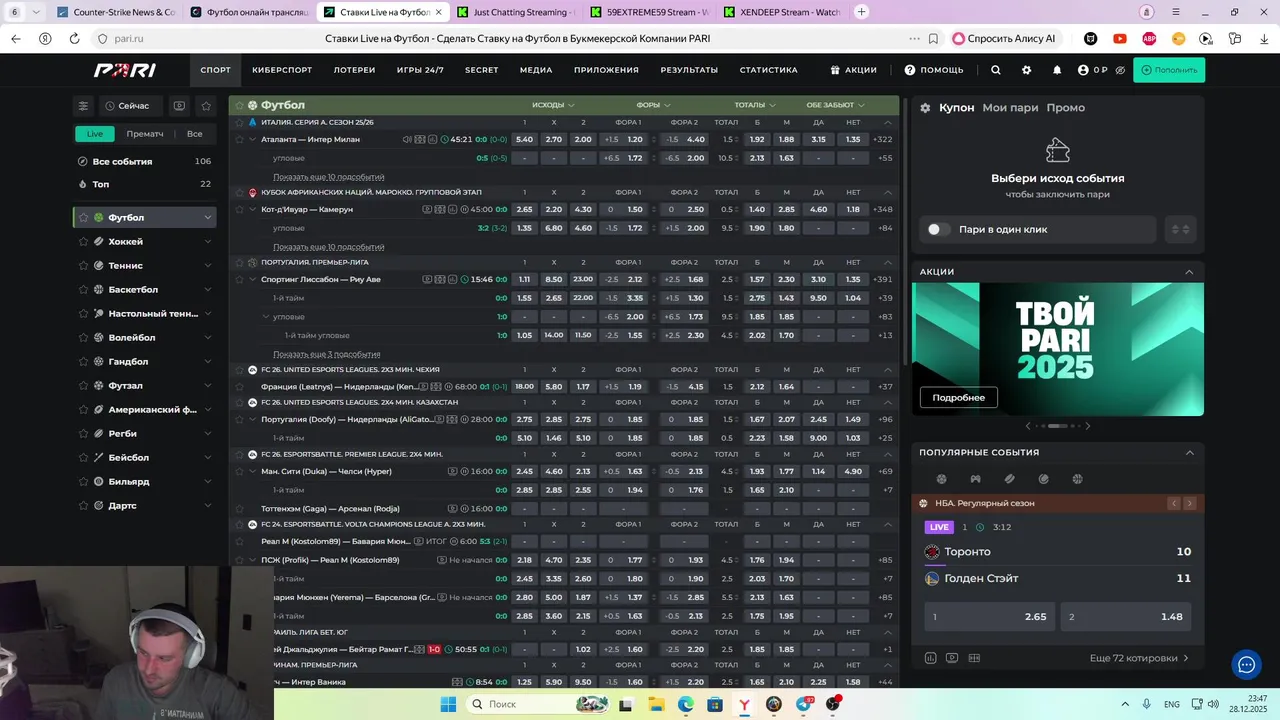Show next promo banner arrow
Image resolution: width=1280 pixels, height=720 pixels.
click(1088, 426)
